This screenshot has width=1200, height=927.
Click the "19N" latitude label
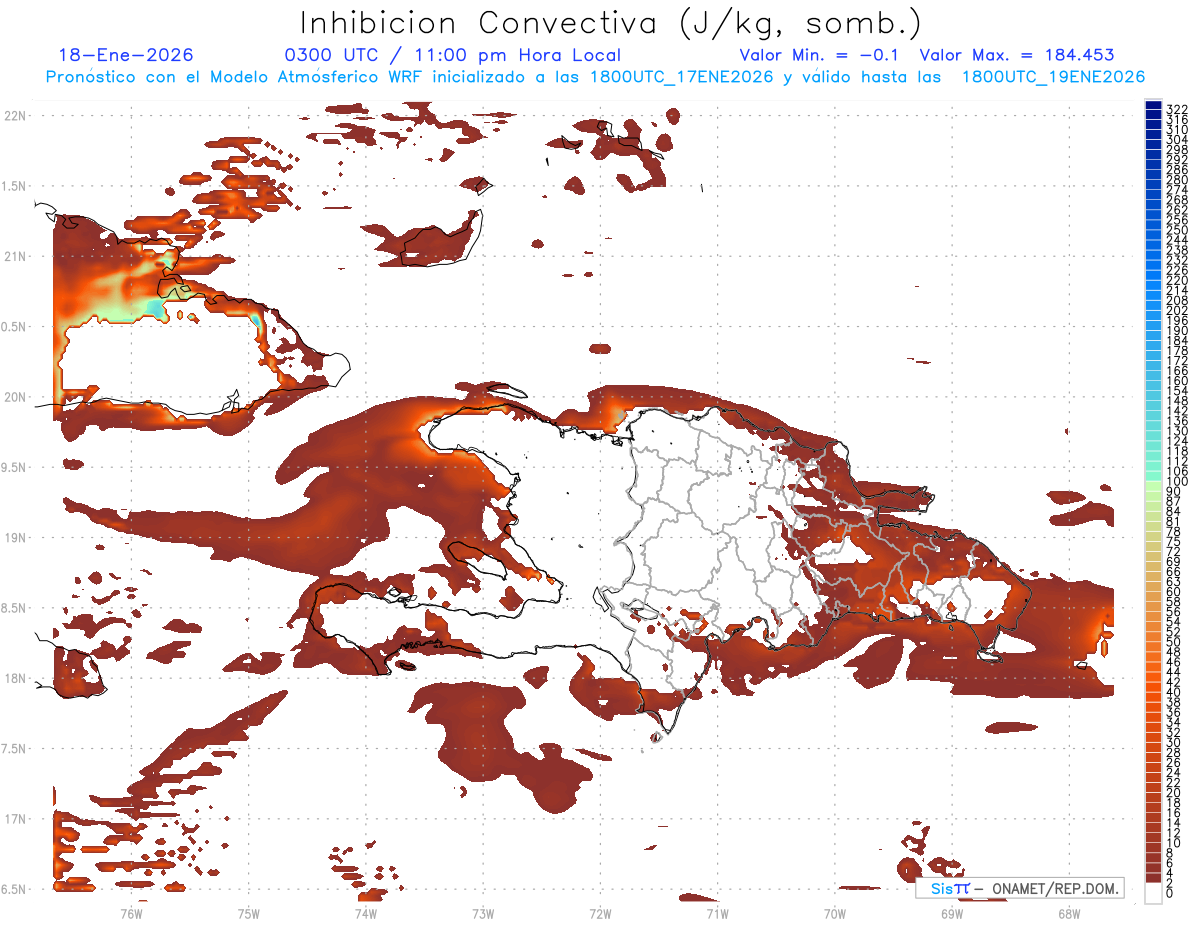point(15,538)
